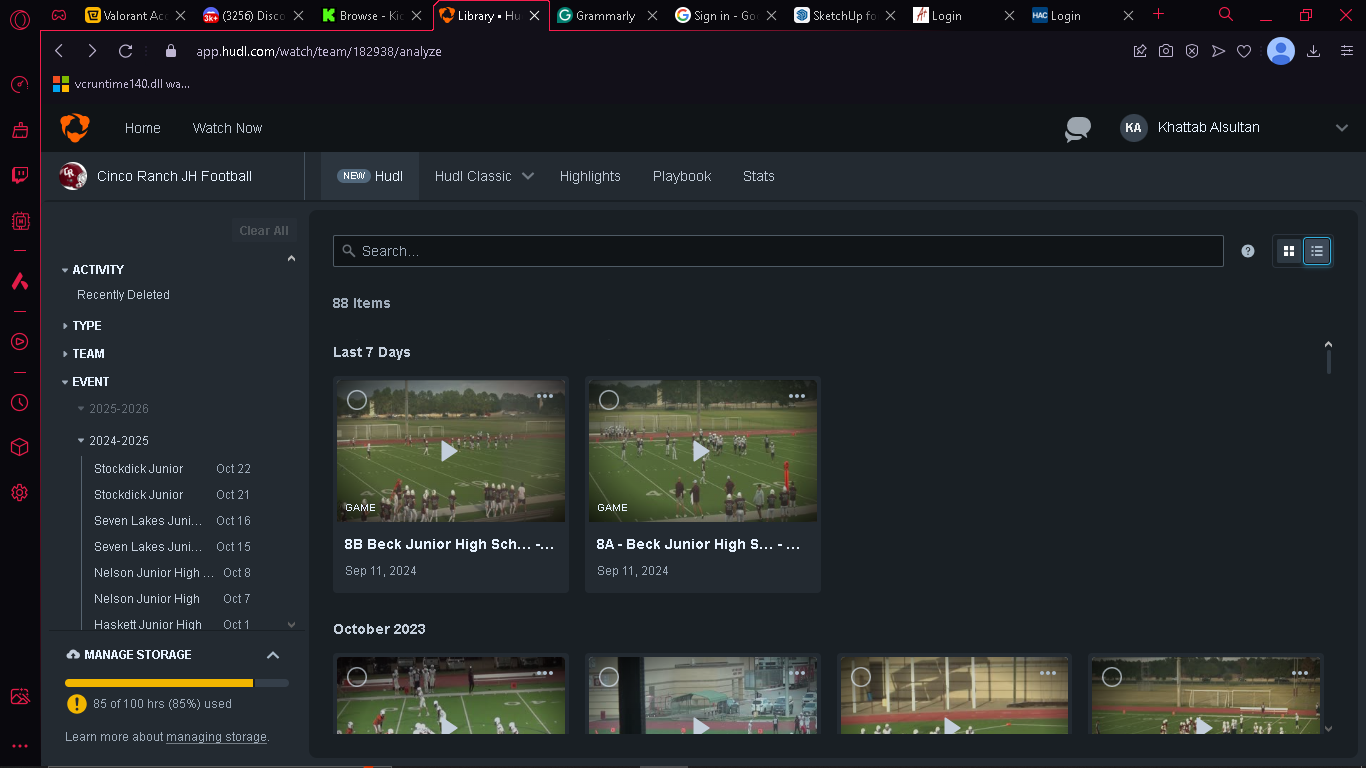The width and height of the screenshot is (1366, 768).
Task: Select the NEW Hudl tab
Action: 370,176
